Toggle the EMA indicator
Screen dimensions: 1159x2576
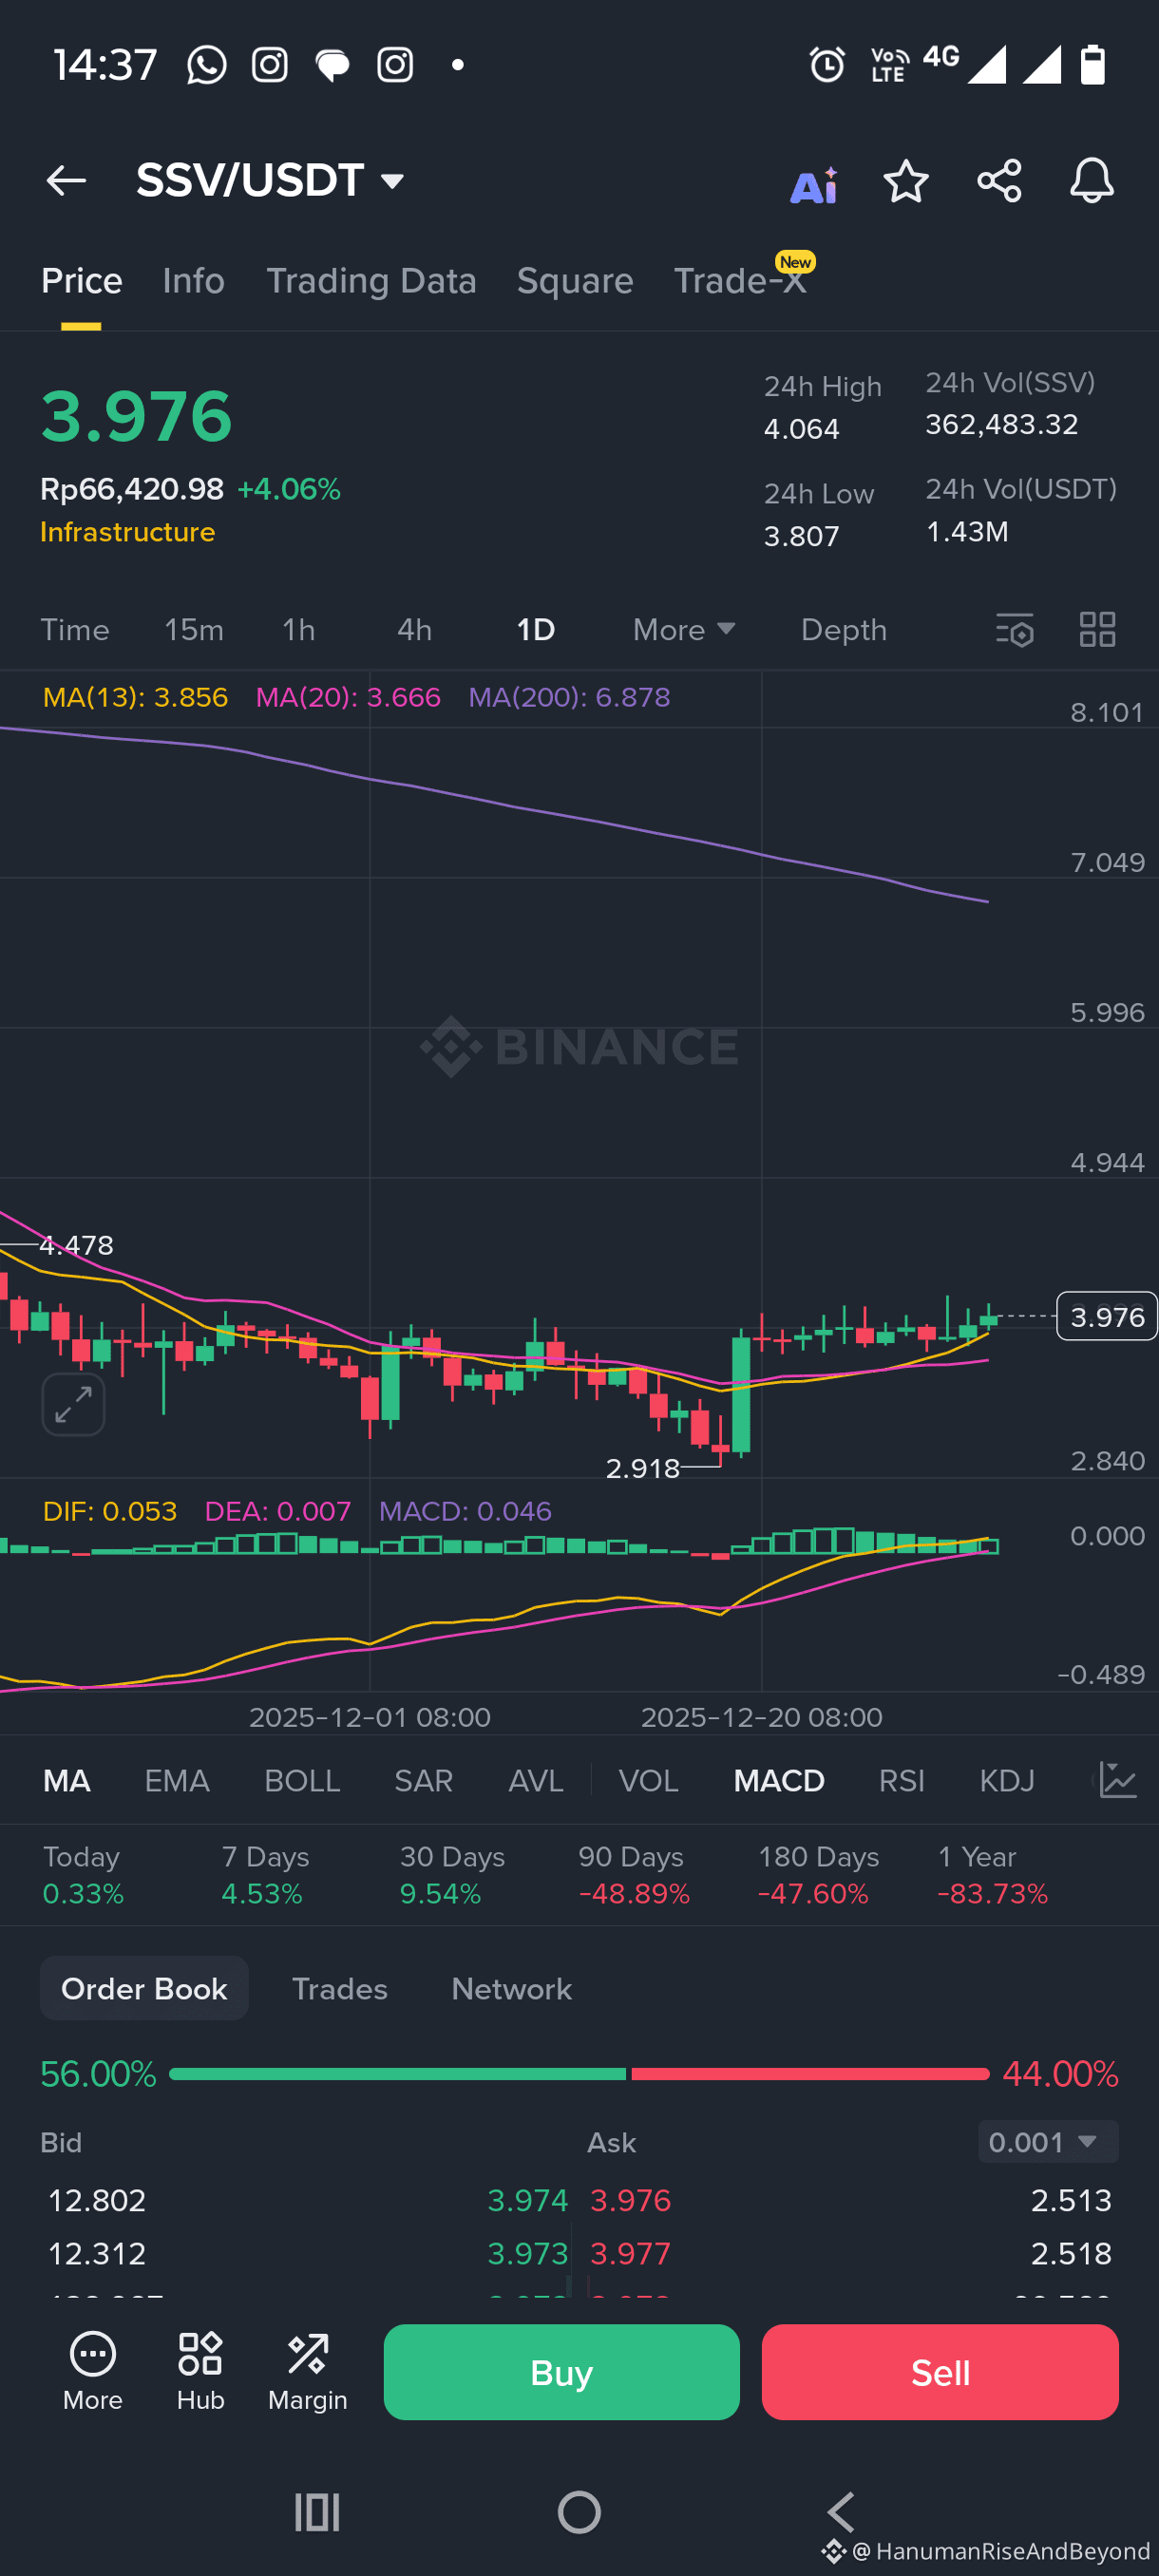click(x=177, y=1780)
